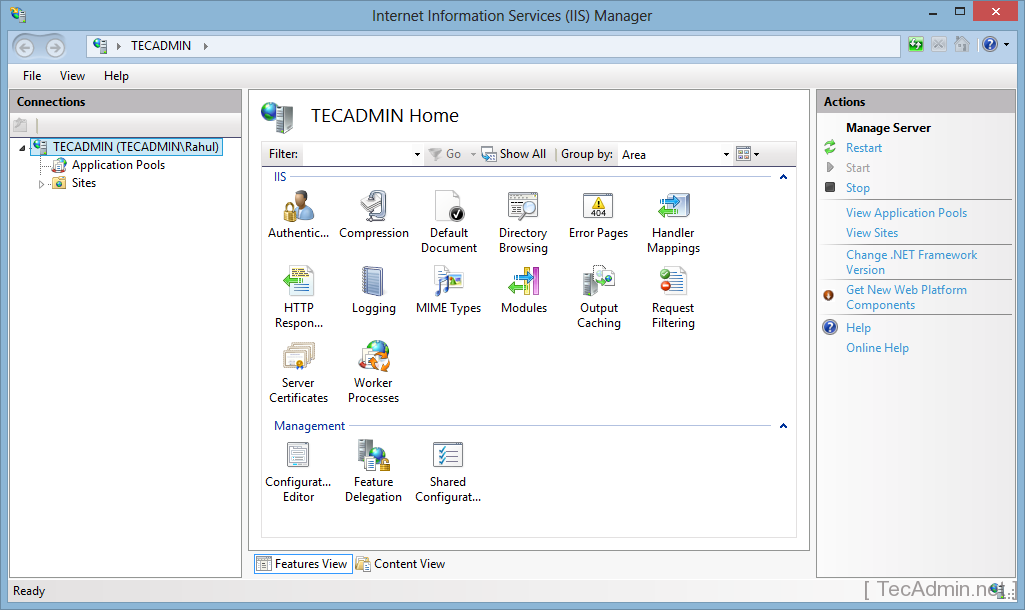Screen dimensions: 1025x610
Task: Open the View menu
Action: click(72, 76)
